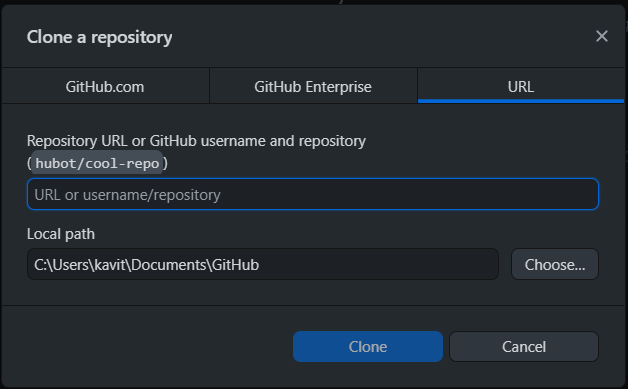The width and height of the screenshot is (628, 389).
Task: Click the hubot/cool-repo example text
Action: coord(97,163)
